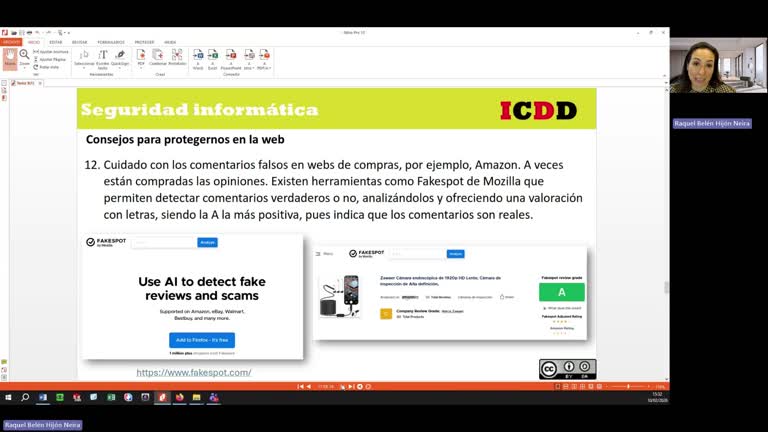The width and height of the screenshot is (768, 432).
Task: Click the create PDF button
Action: pos(141,58)
